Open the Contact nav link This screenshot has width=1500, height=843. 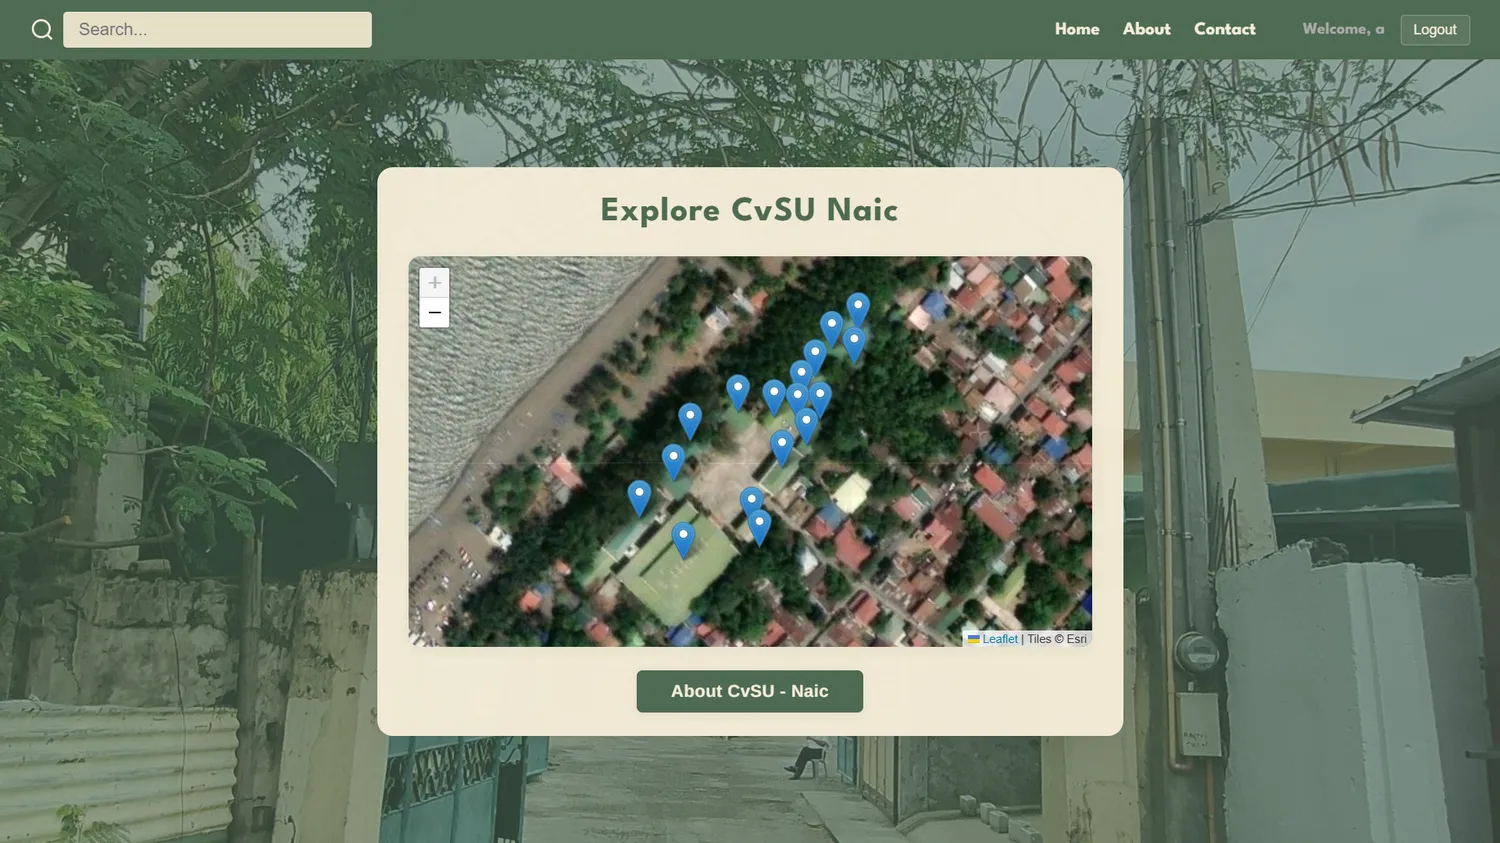pyautogui.click(x=1224, y=29)
